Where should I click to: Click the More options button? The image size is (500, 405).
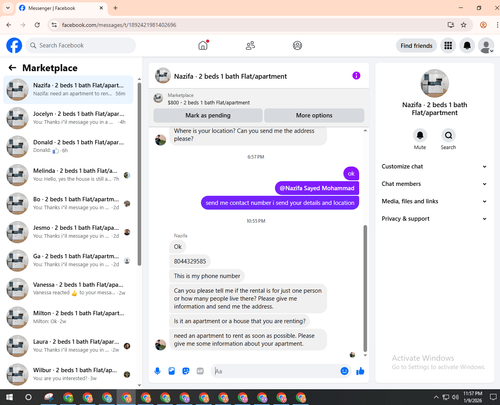click(x=314, y=115)
